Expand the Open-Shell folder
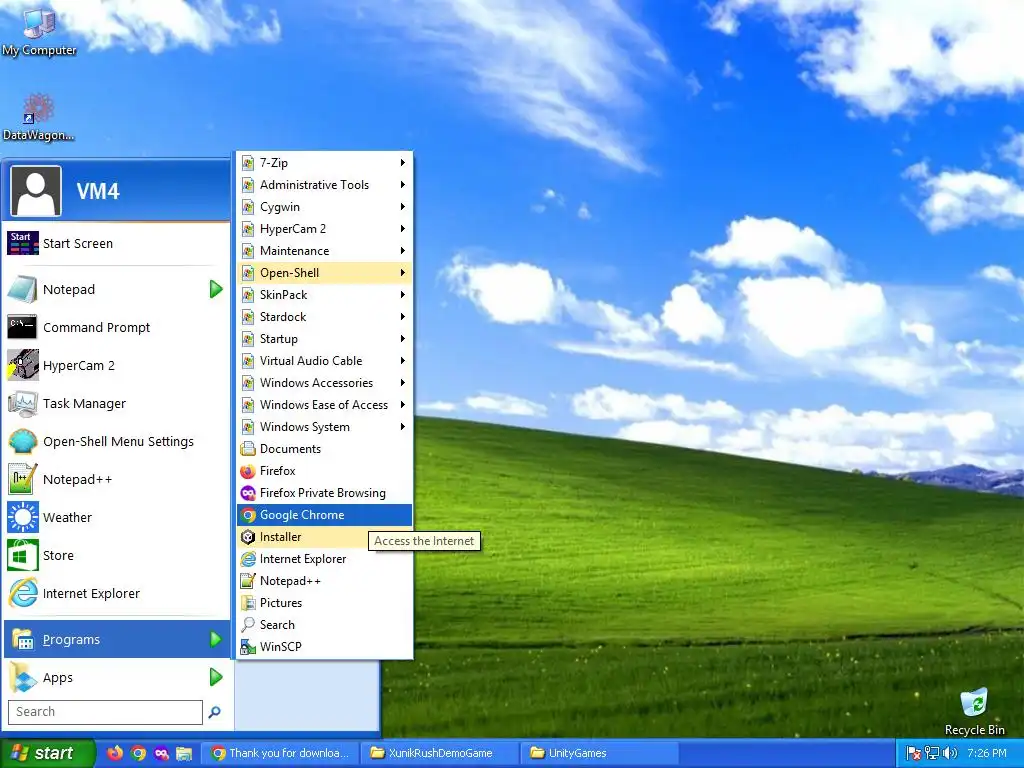 (x=325, y=272)
